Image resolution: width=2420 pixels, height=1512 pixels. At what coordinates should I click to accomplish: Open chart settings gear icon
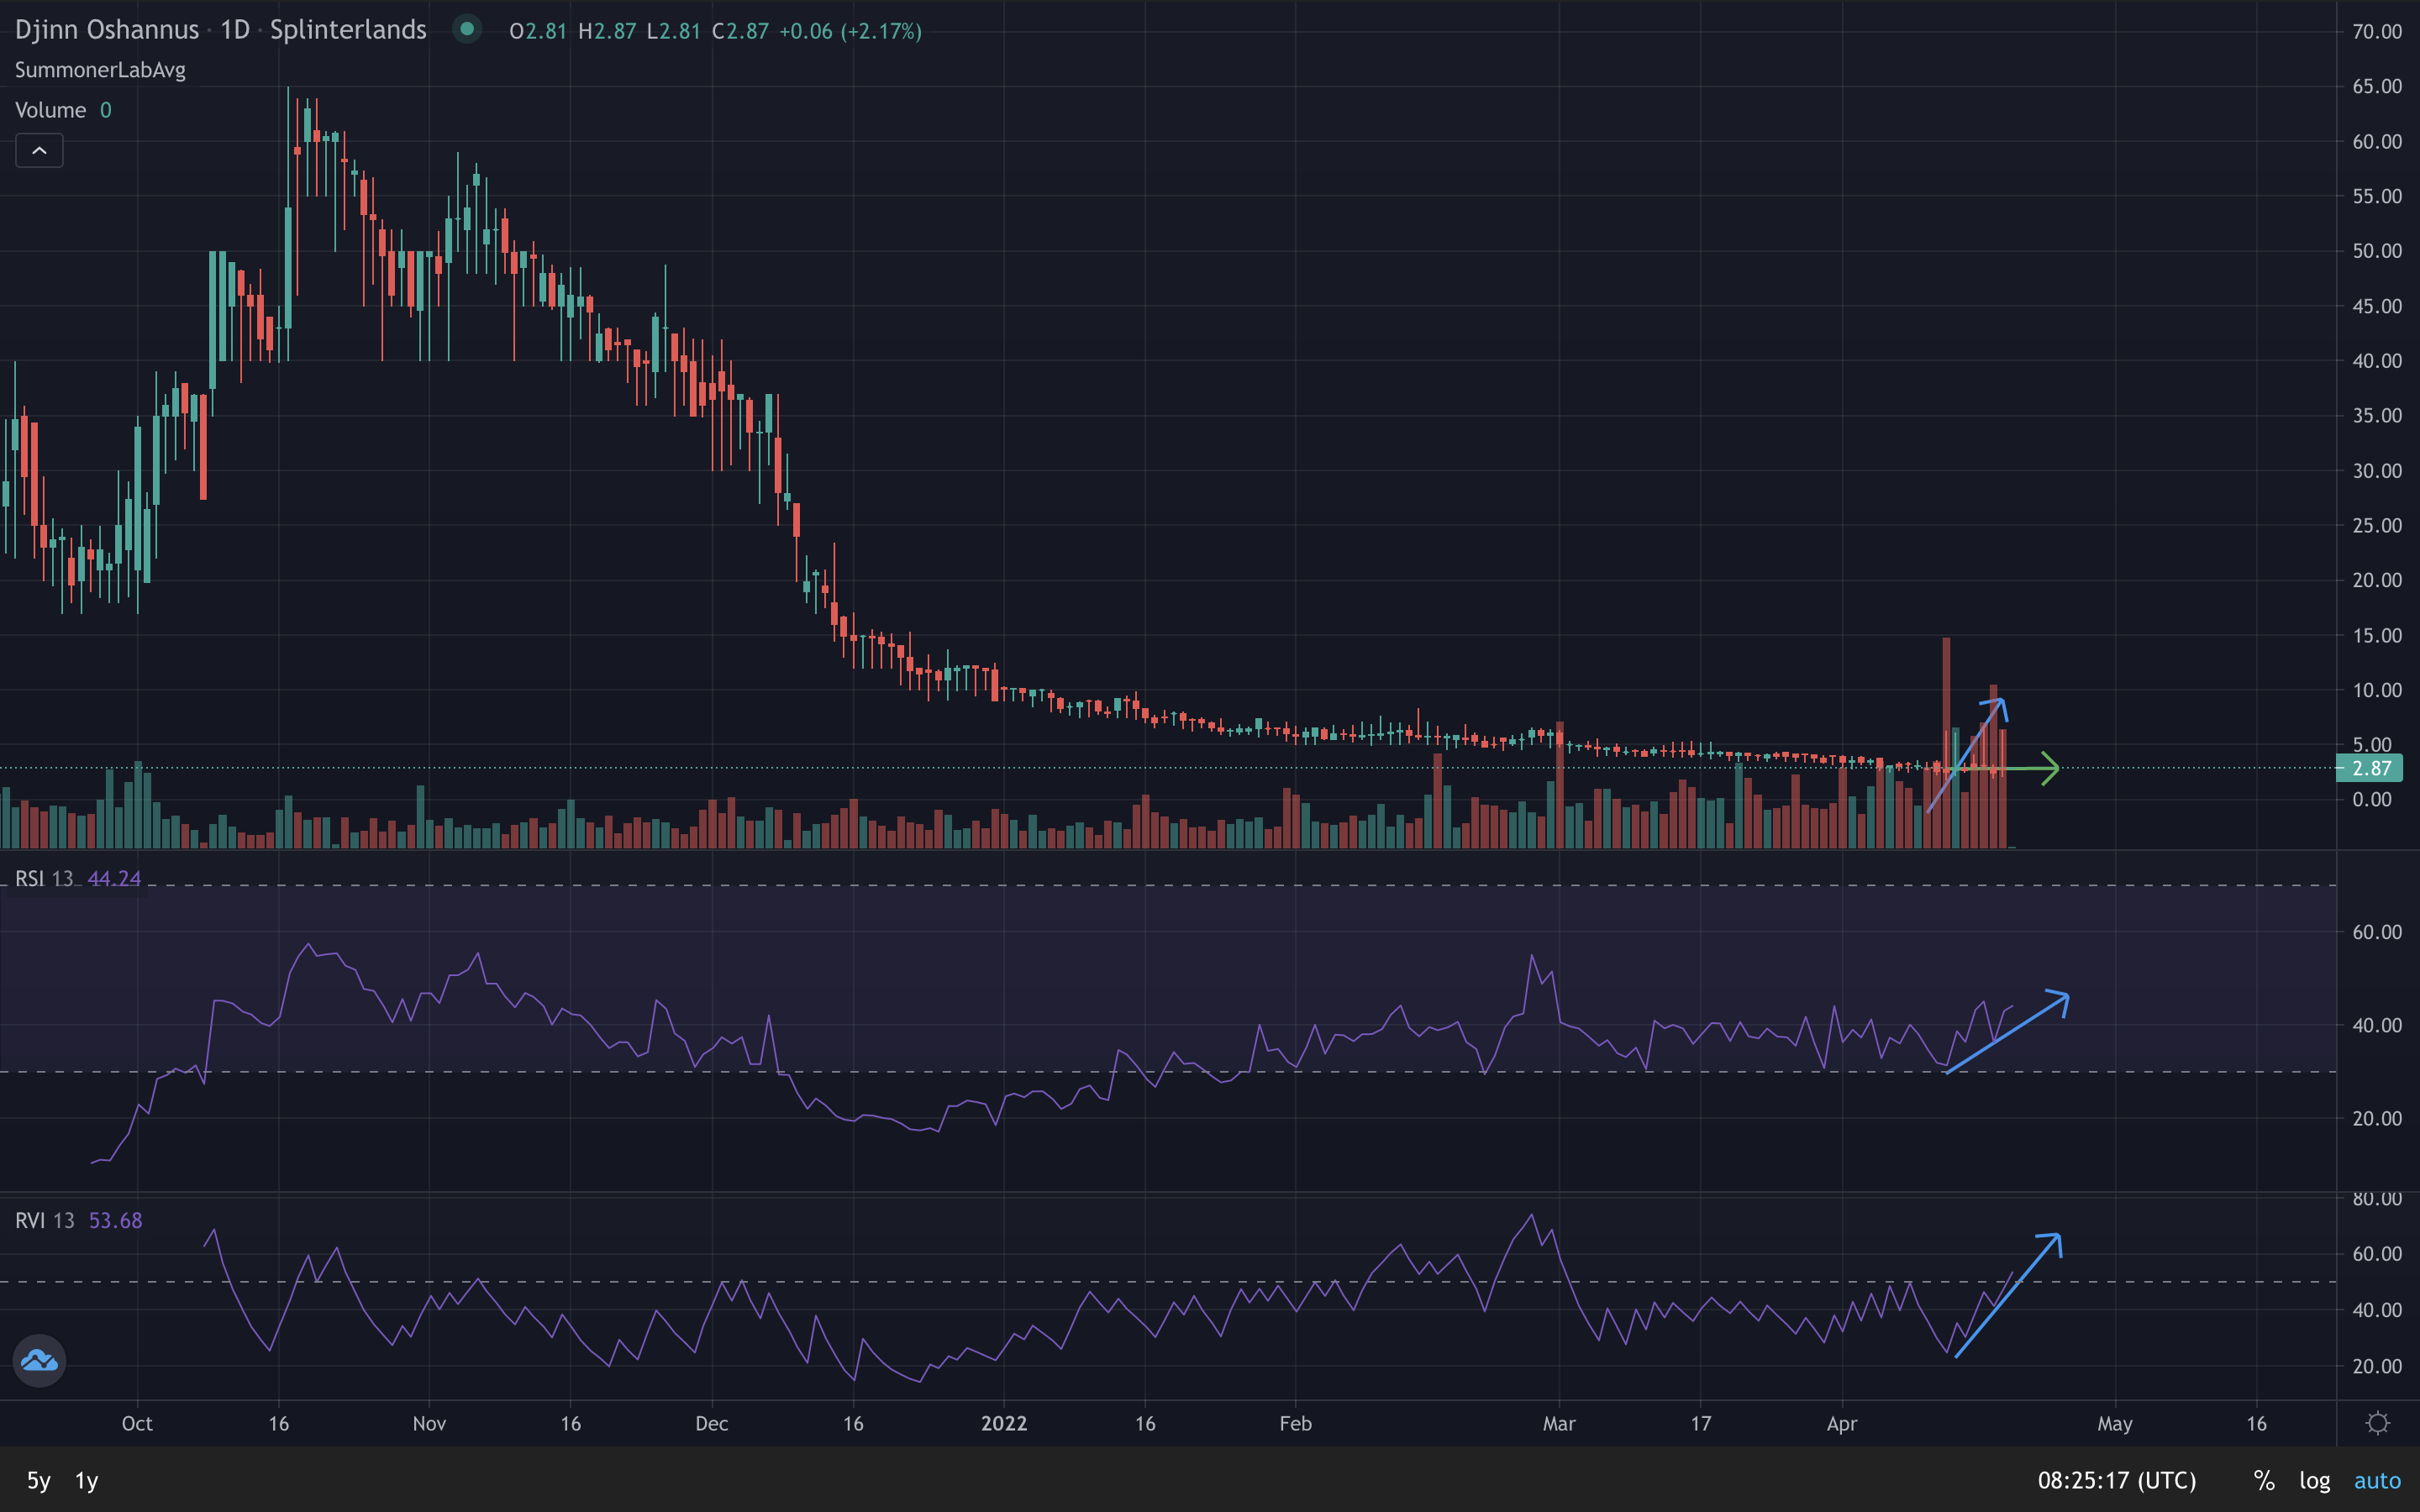click(2378, 1423)
